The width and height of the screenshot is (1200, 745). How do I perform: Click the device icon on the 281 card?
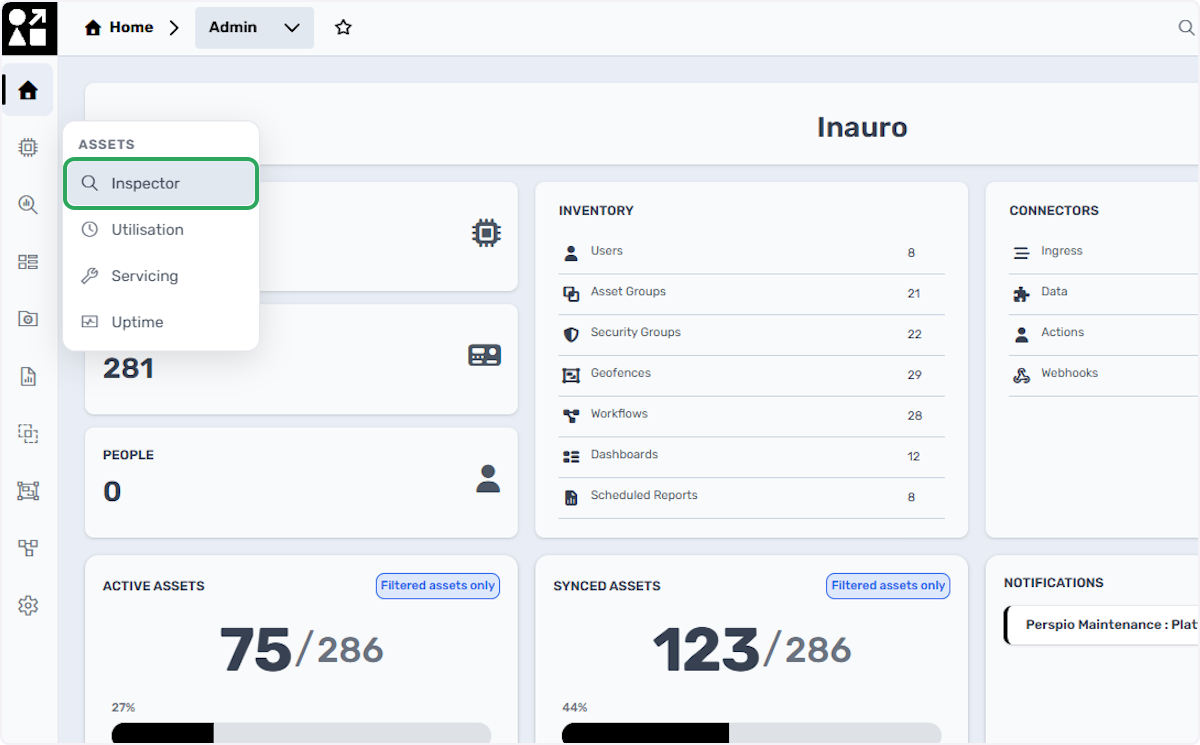point(485,355)
